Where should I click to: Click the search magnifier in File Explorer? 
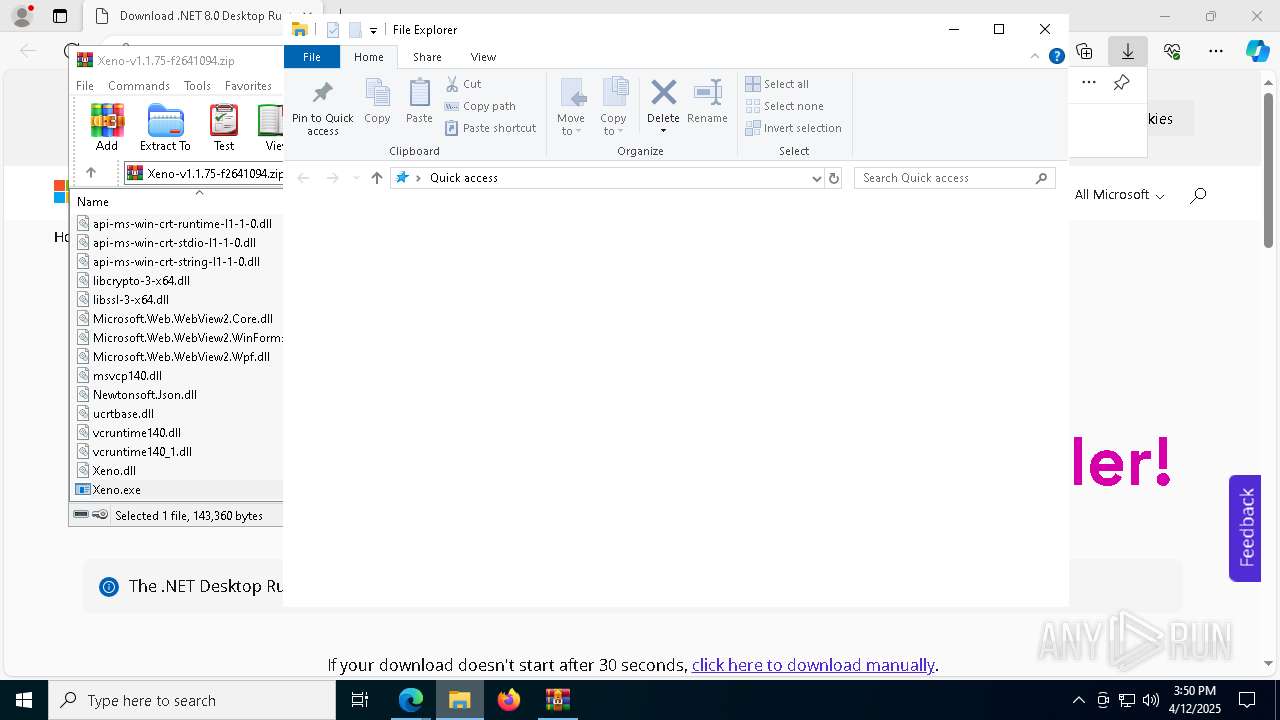click(1041, 178)
